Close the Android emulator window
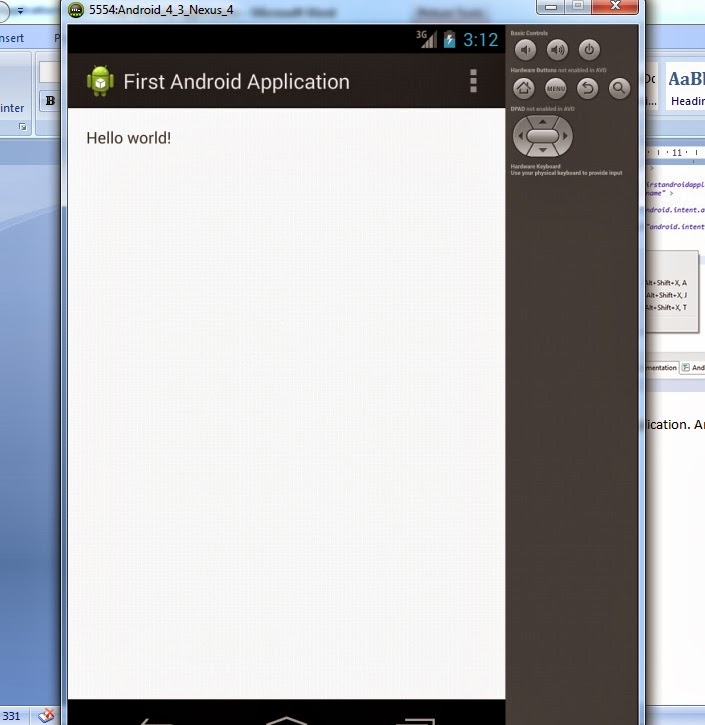705x725 pixels. click(x=615, y=6)
